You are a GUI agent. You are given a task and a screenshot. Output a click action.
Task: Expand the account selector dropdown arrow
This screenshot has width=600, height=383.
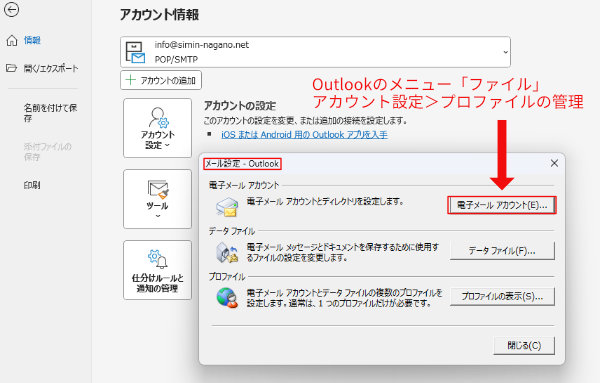[x=505, y=52]
